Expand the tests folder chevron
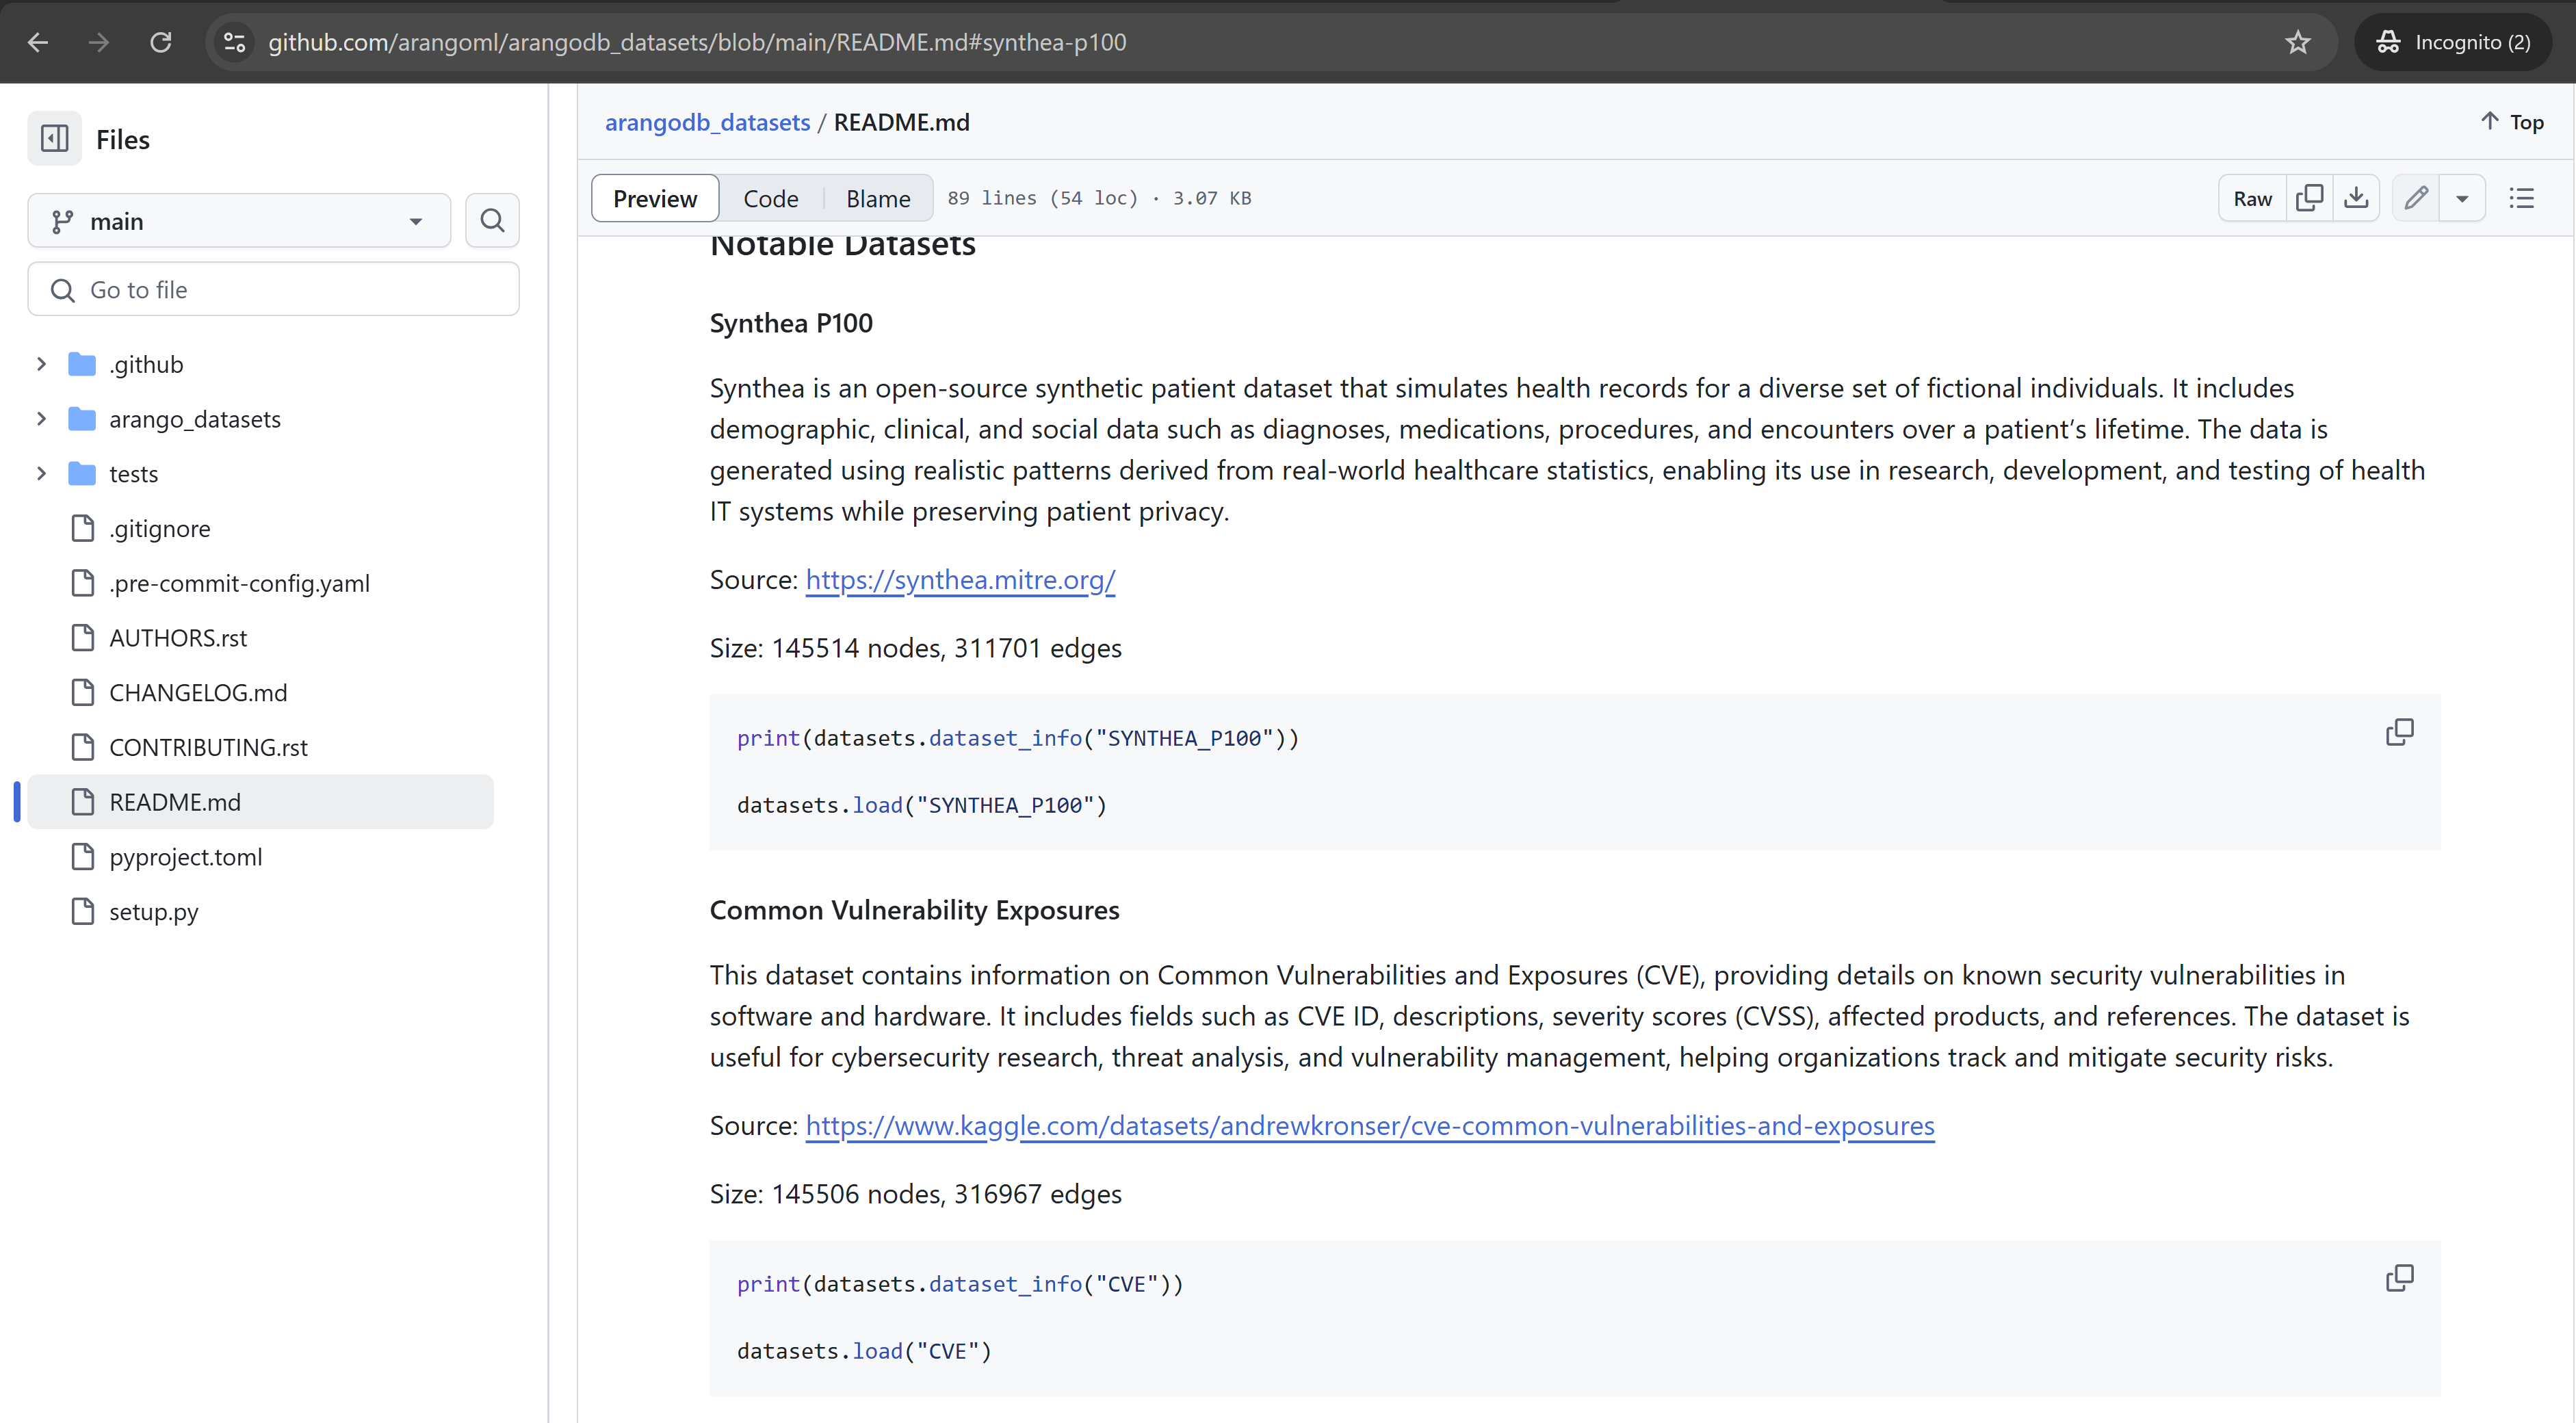The width and height of the screenshot is (2576, 1423). tap(41, 473)
